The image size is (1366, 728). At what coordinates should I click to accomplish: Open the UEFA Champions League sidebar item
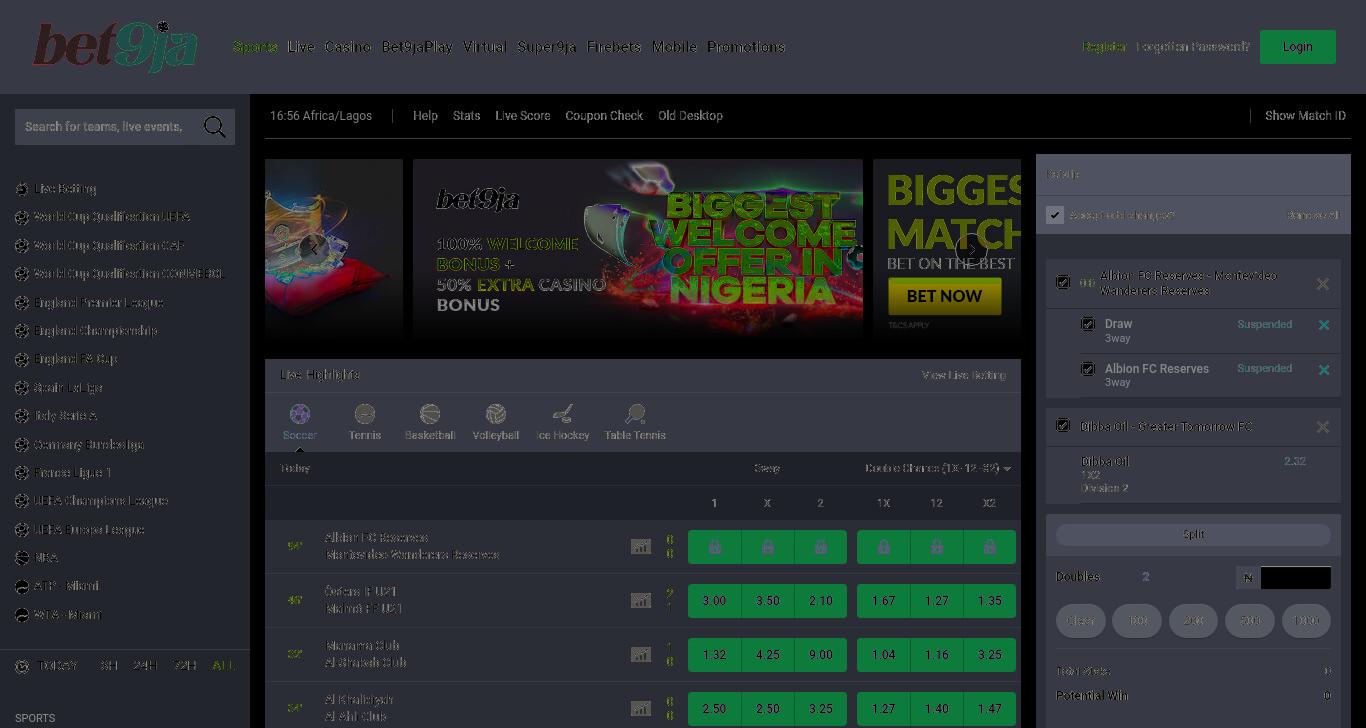tap(100, 501)
